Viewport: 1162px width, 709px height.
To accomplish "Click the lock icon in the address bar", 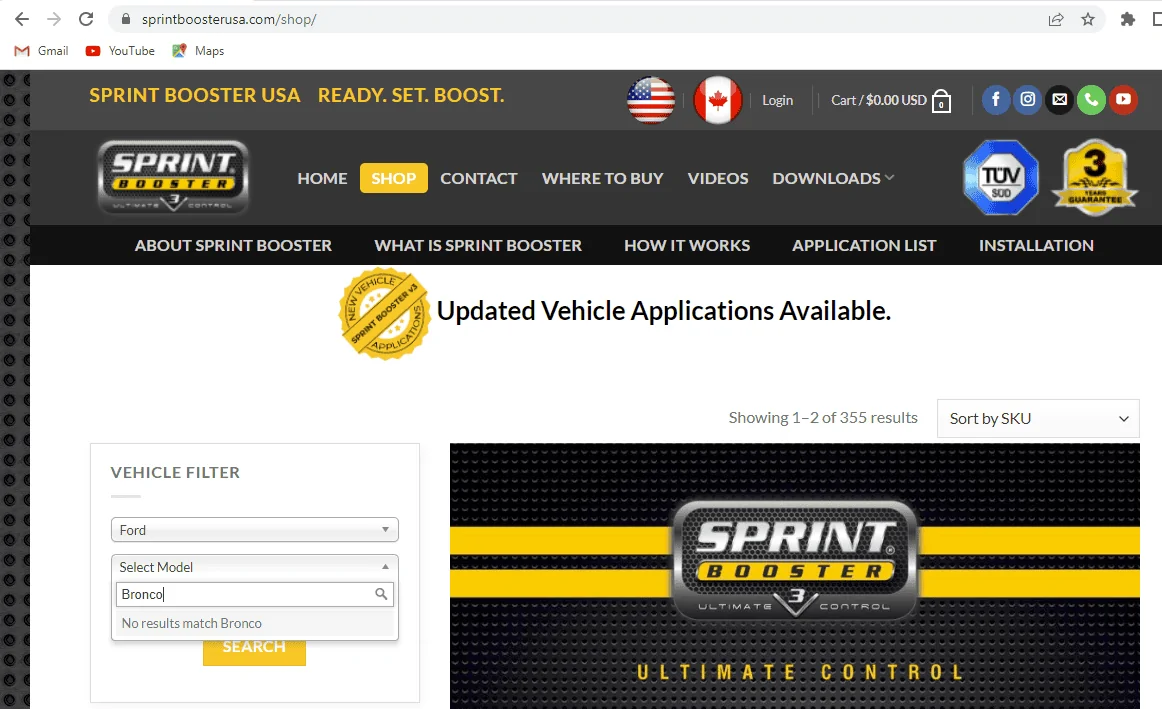I will tap(126, 19).
